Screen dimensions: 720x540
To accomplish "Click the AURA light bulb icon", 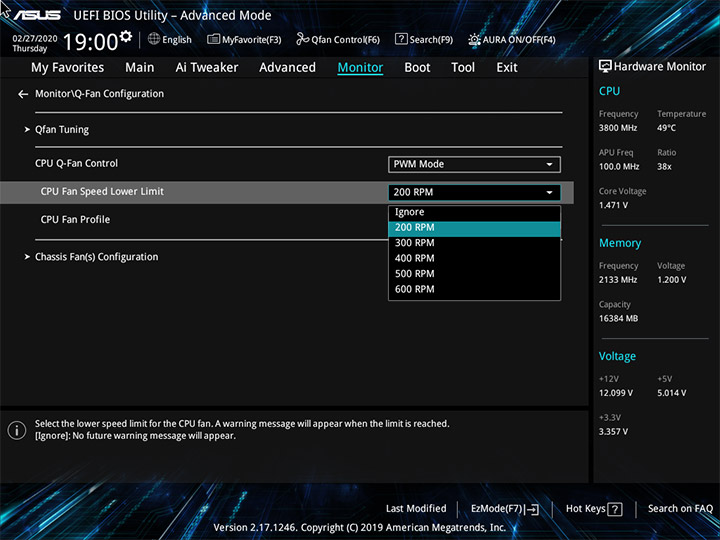I will pos(474,39).
